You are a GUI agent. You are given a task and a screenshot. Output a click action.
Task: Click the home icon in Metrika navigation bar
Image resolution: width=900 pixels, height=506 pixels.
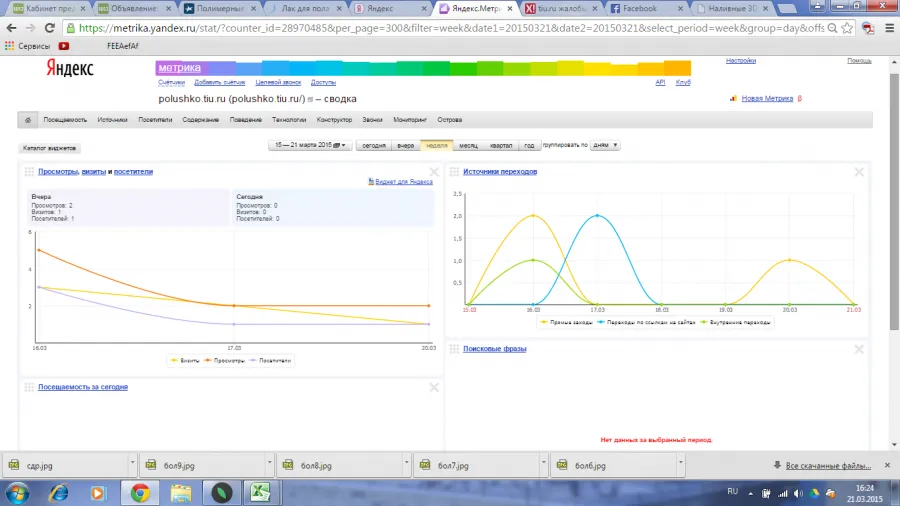click(28, 120)
